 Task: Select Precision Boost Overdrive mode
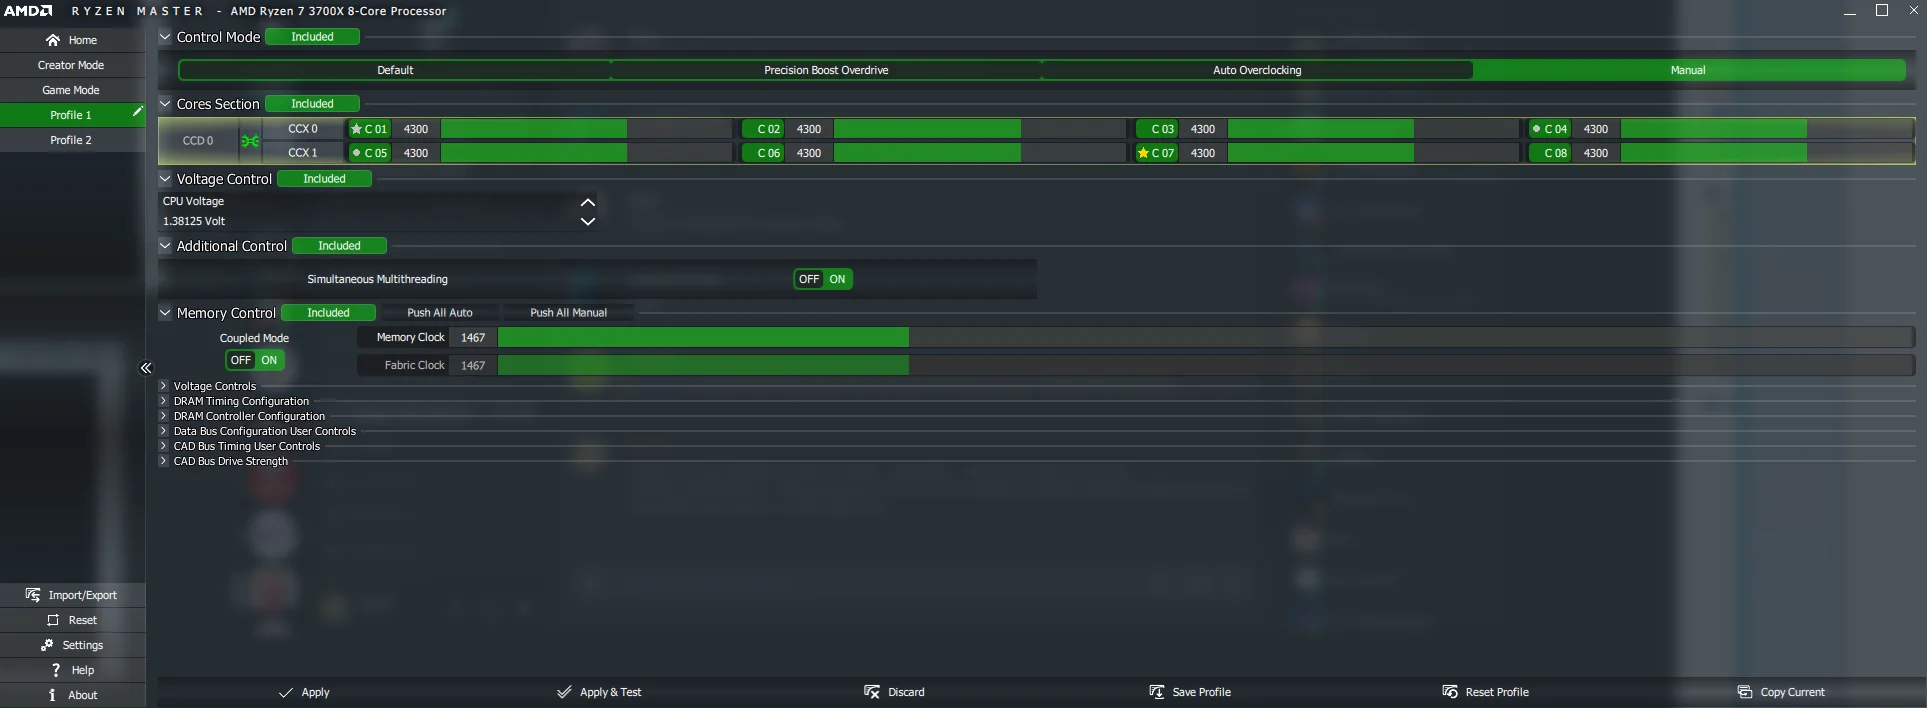826,70
